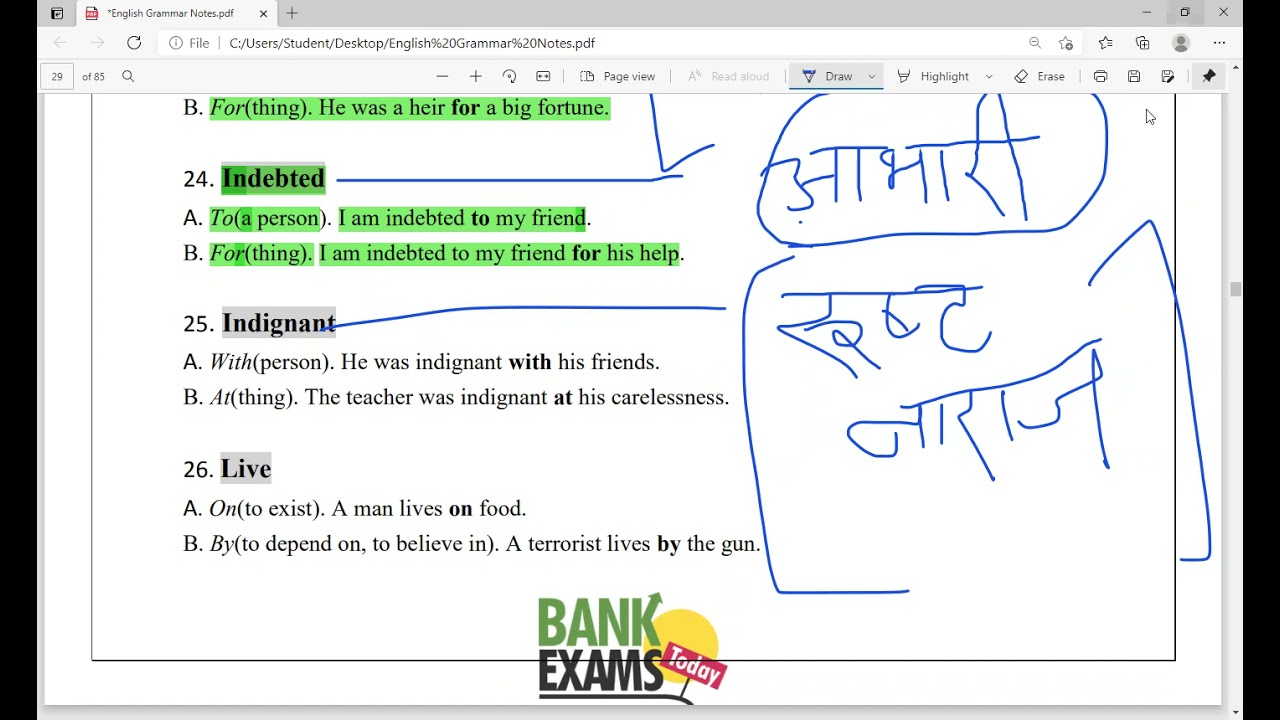Rotate the PDF page
The width and height of the screenshot is (1280, 720).
click(509, 76)
